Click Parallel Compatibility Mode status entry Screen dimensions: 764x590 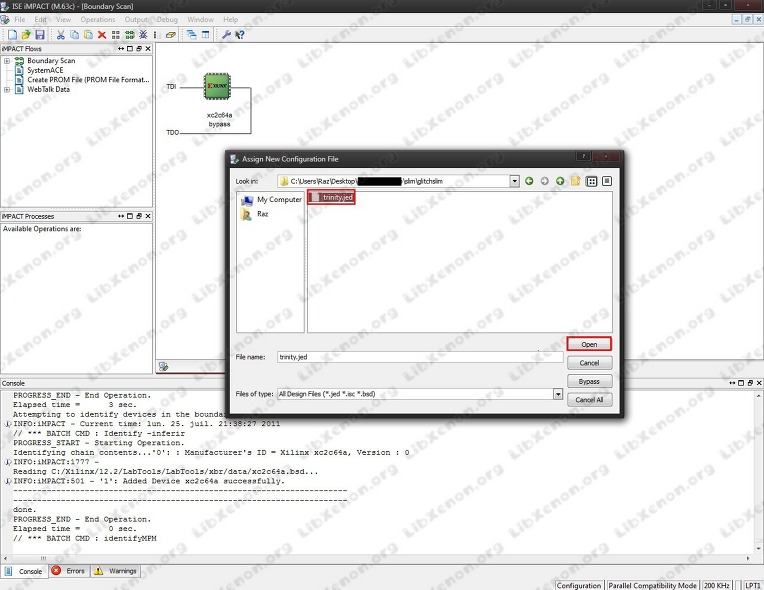(652, 585)
